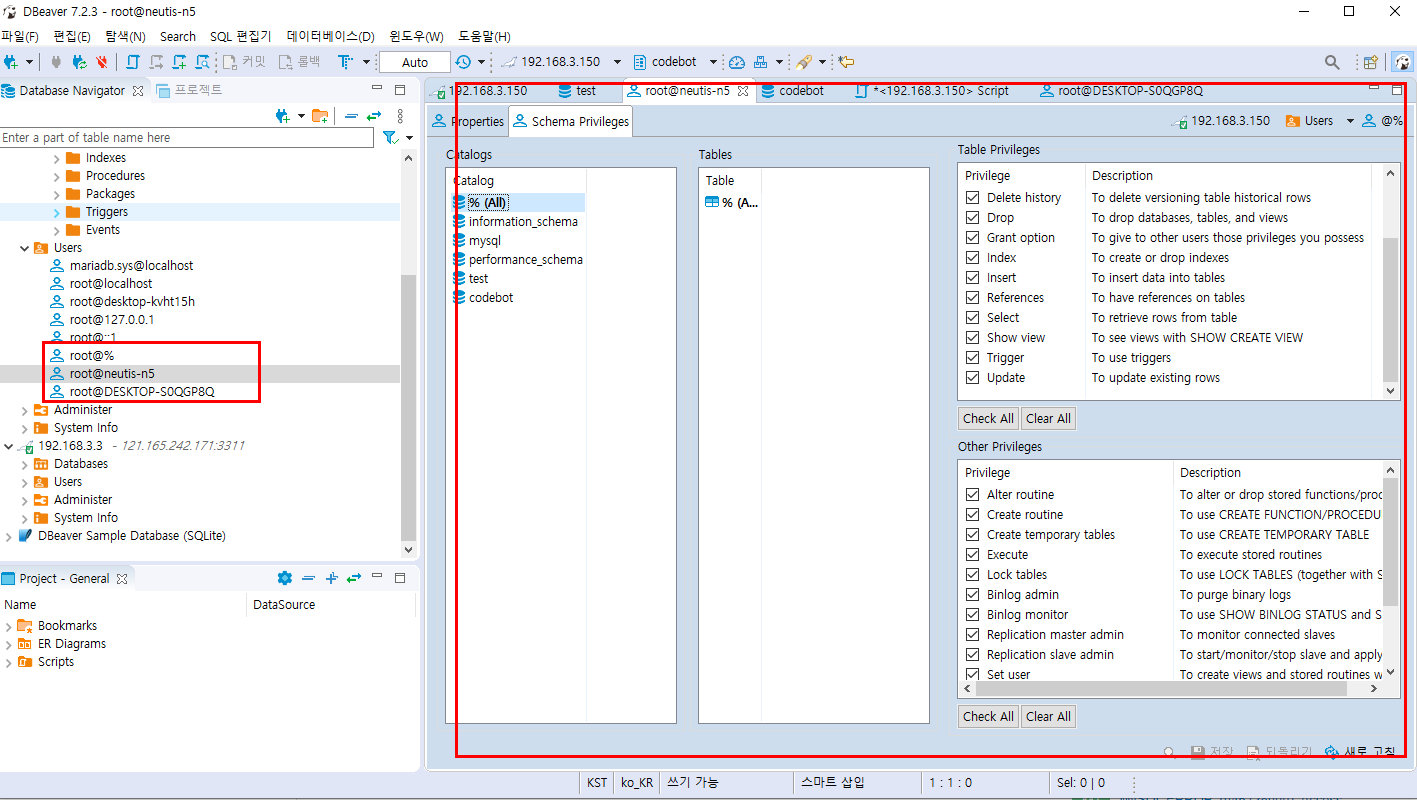
Task: Click the back arrow icon after rocket tool
Action: pyautogui.click(x=846, y=62)
